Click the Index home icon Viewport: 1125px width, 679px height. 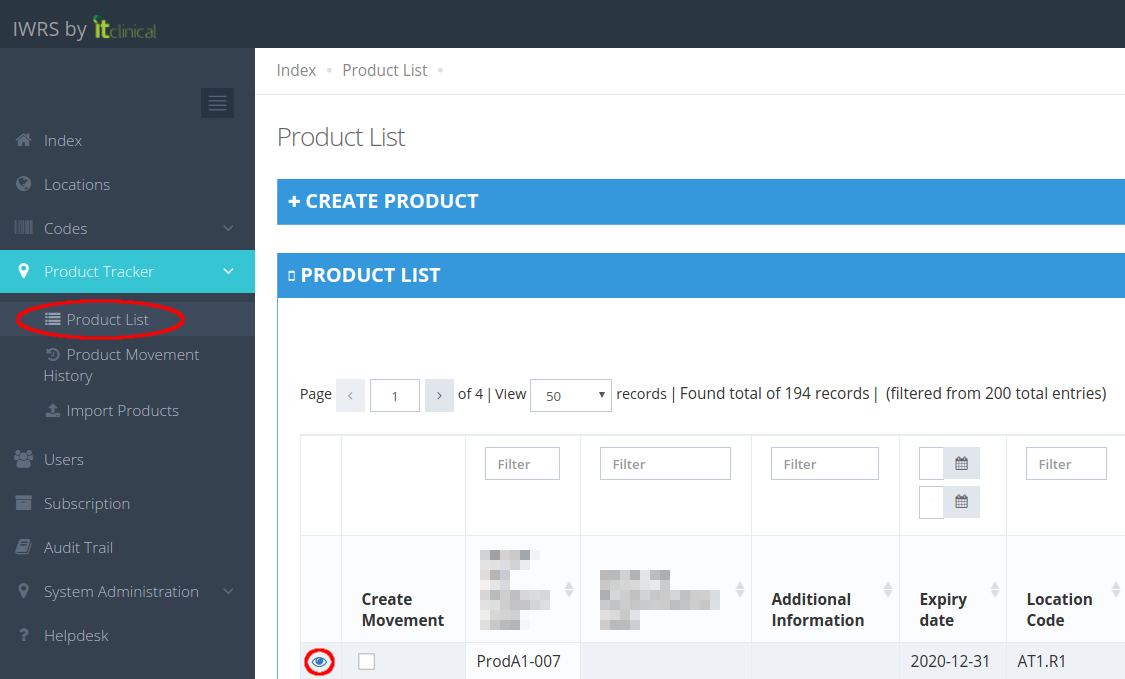[24, 140]
